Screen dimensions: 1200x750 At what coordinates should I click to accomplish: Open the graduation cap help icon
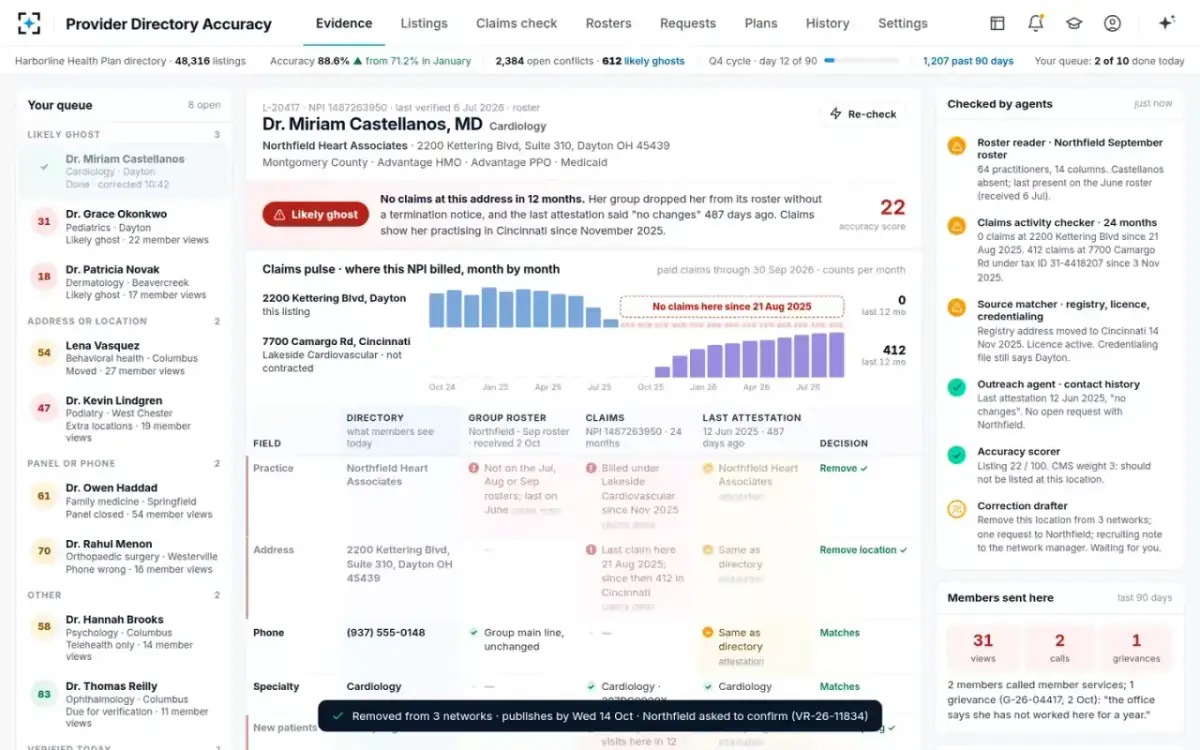1074,24
